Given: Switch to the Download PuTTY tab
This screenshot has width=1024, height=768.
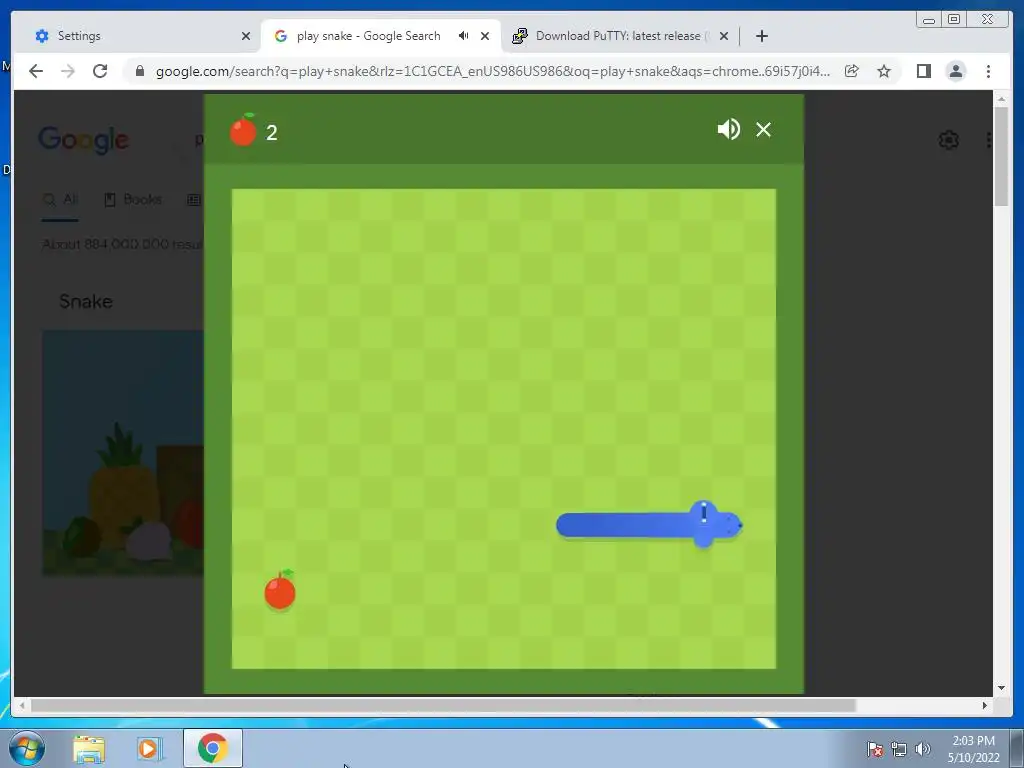Looking at the screenshot, I should 618,36.
